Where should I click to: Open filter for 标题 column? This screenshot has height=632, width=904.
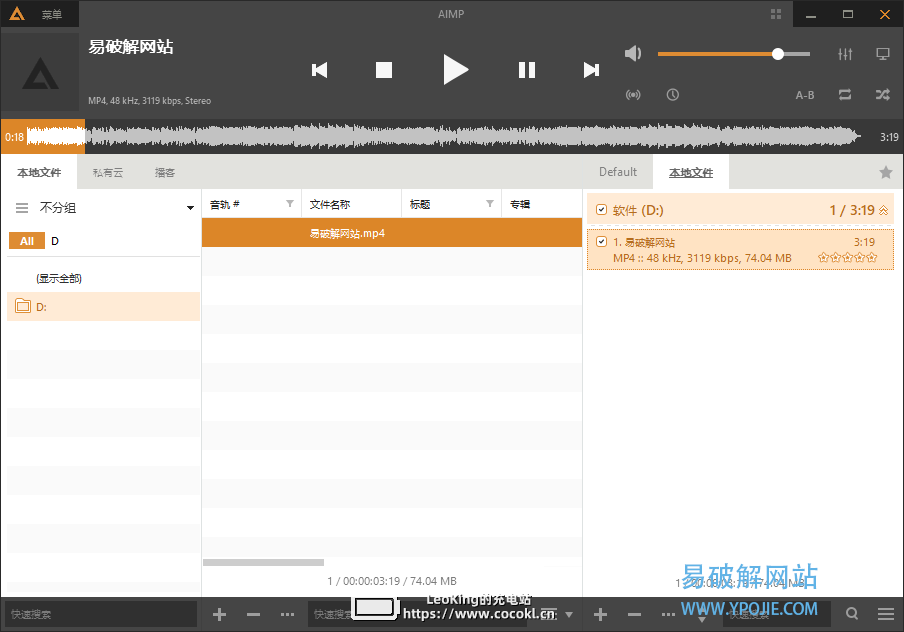click(x=489, y=204)
